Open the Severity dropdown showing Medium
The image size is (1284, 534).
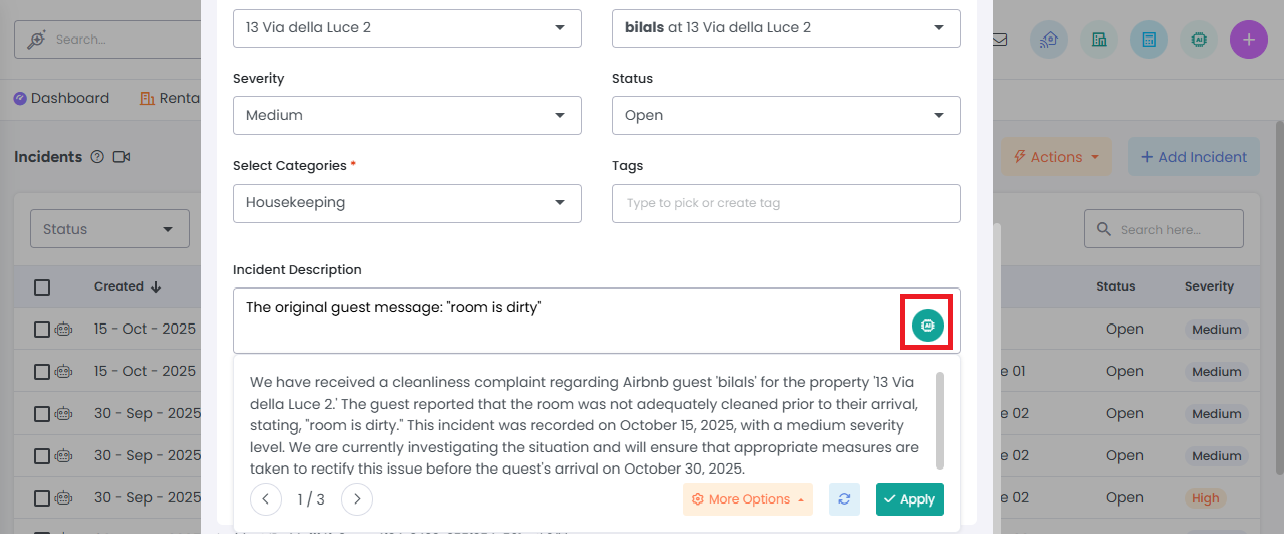[407, 115]
